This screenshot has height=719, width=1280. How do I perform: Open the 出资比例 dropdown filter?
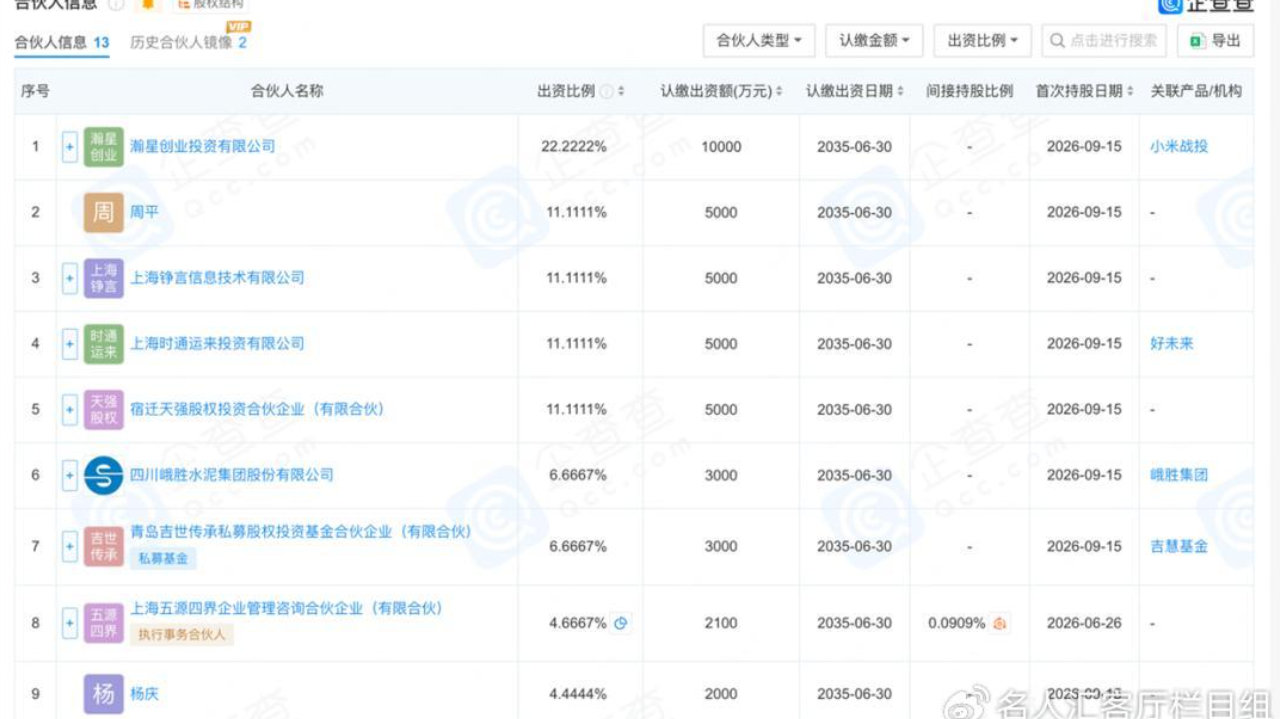pyautogui.click(x=982, y=41)
